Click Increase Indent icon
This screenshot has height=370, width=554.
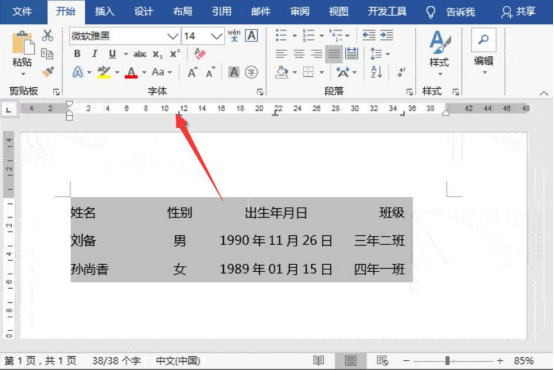(x=387, y=35)
